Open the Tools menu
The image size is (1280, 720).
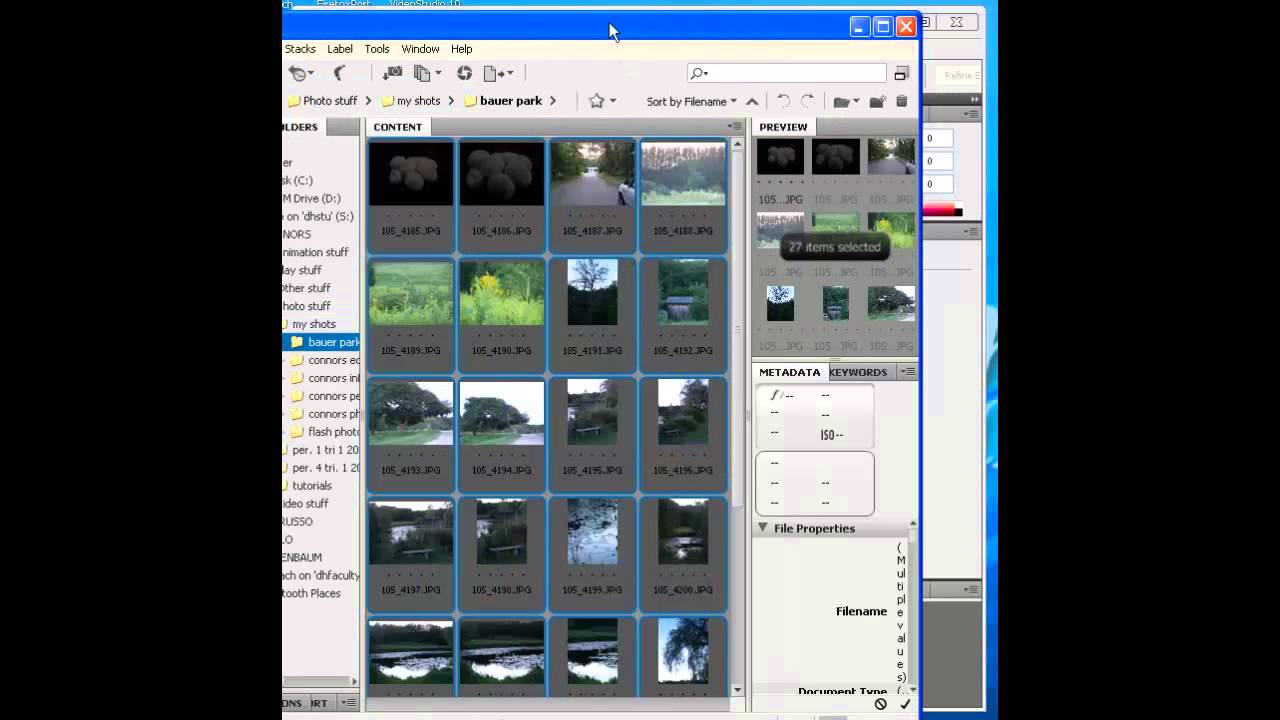coord(377,49)
